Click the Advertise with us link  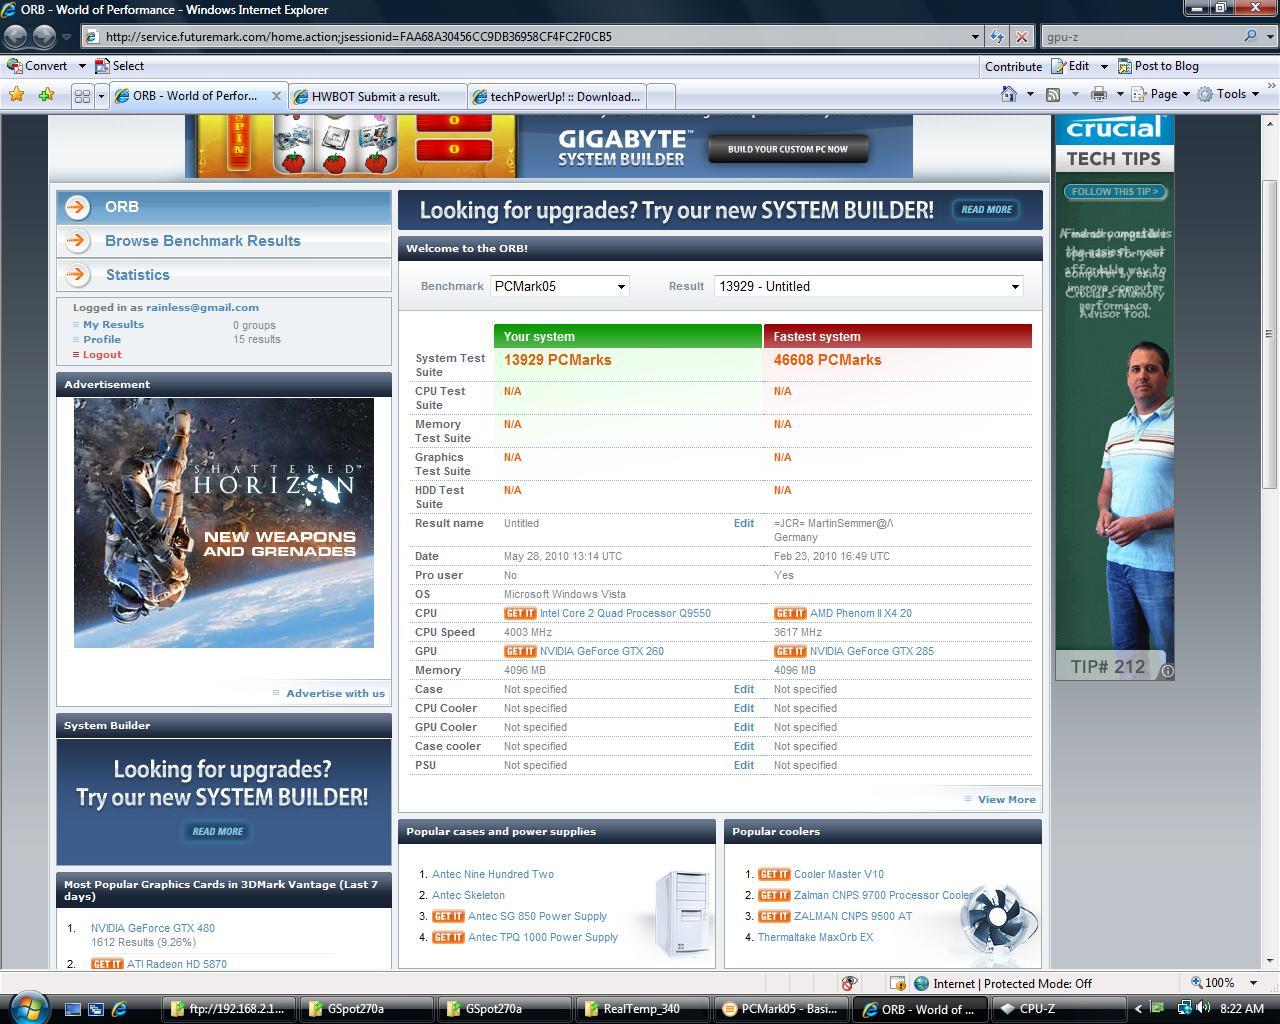(x=335, y=693)
